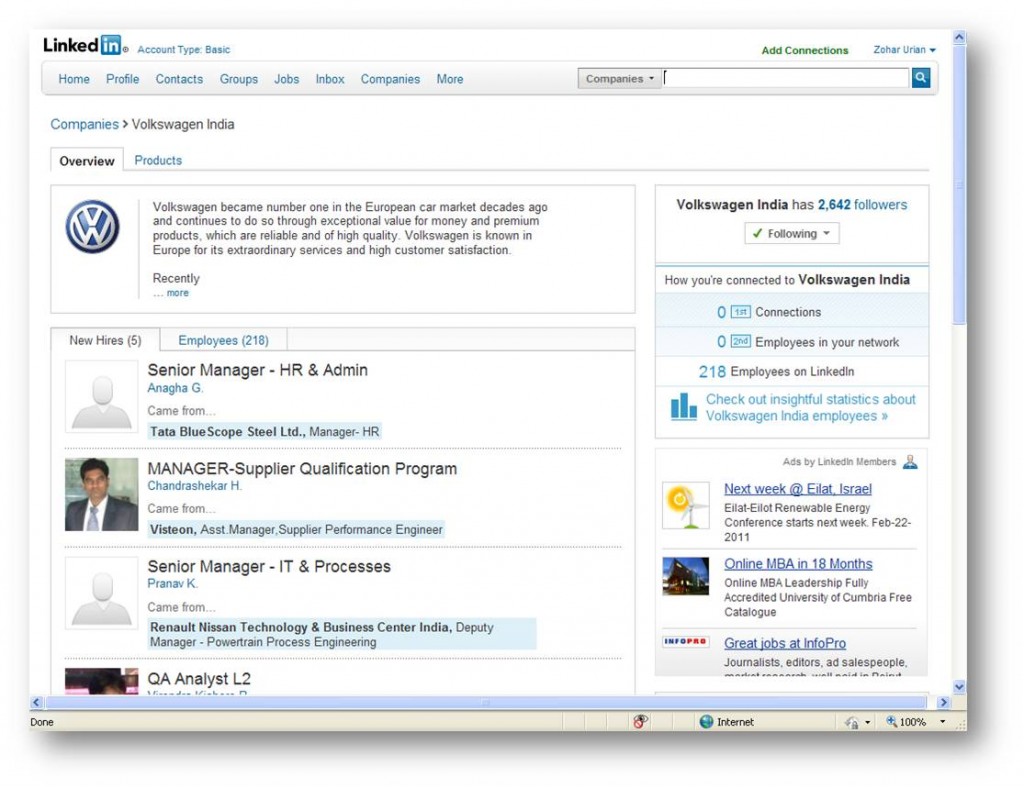Click the Internet zone globe icon
Viewport: 1024px width, 788px height.
(x=706, y=721)
